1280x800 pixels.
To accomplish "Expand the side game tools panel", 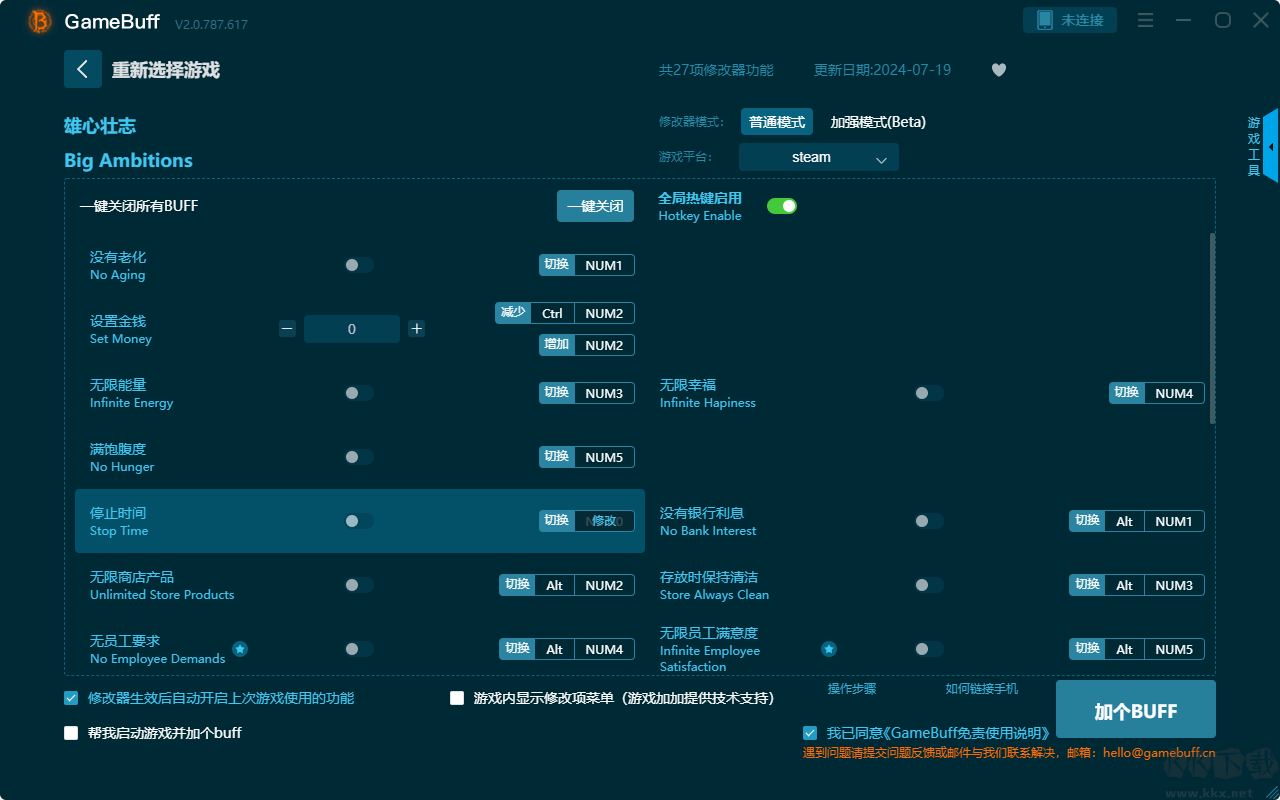I will click(1270, 147).
